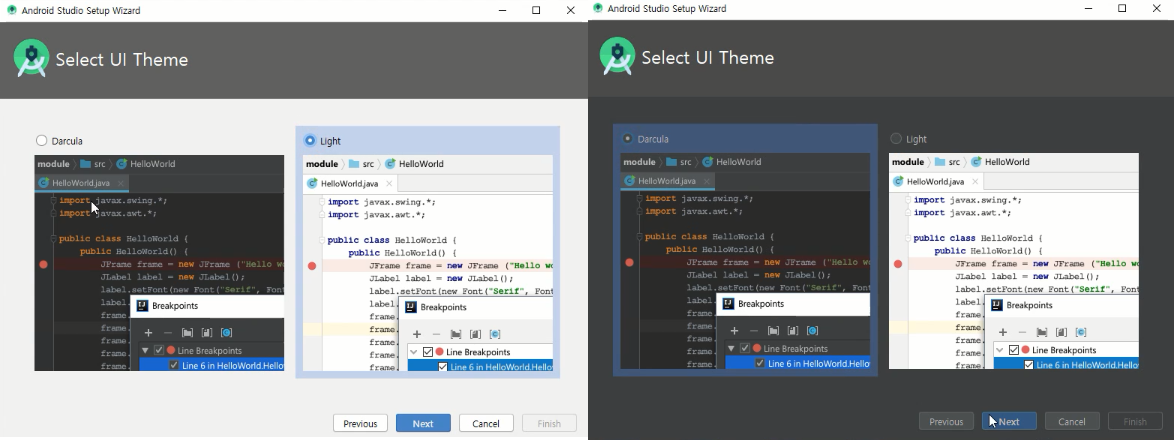The width and height of the screenshot is (1174, 440).
Task: Click the title bar app icon of the left window
Action: (11, 10)
